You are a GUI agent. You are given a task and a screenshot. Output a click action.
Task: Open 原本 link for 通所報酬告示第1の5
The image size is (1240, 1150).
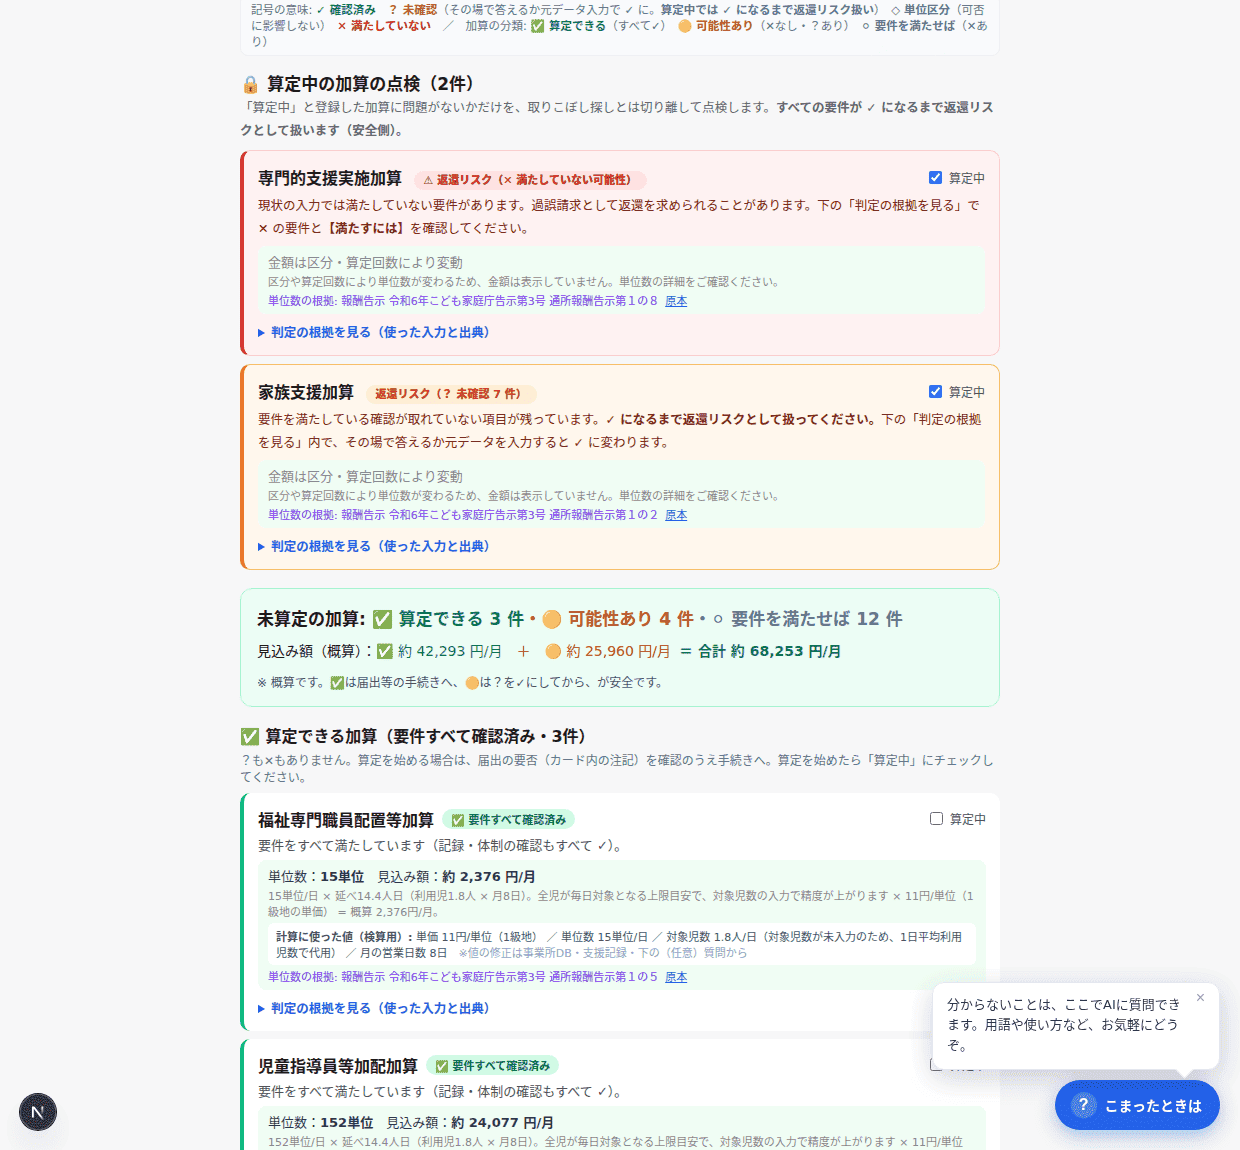coord(676,977)
